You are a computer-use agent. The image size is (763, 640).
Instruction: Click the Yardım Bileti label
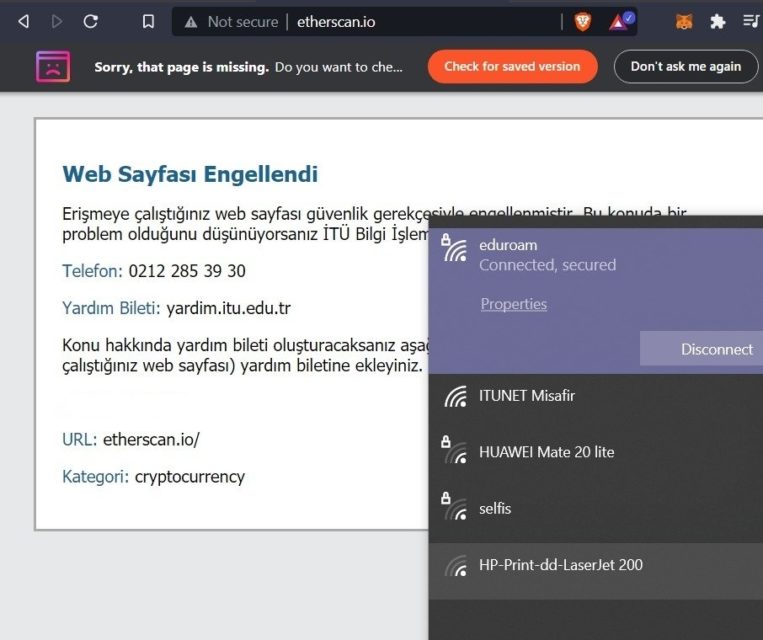click(111, 308)
